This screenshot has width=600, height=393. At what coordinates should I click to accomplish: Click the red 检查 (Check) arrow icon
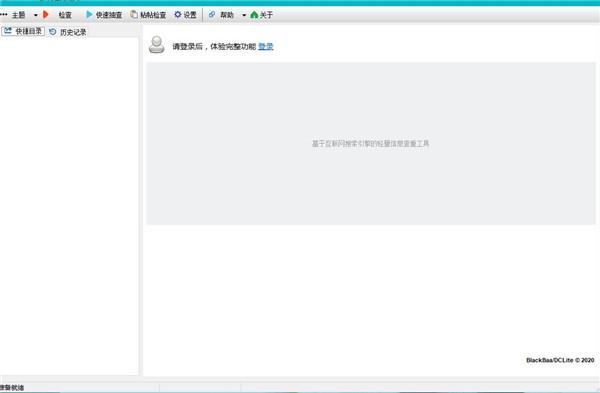46,15
